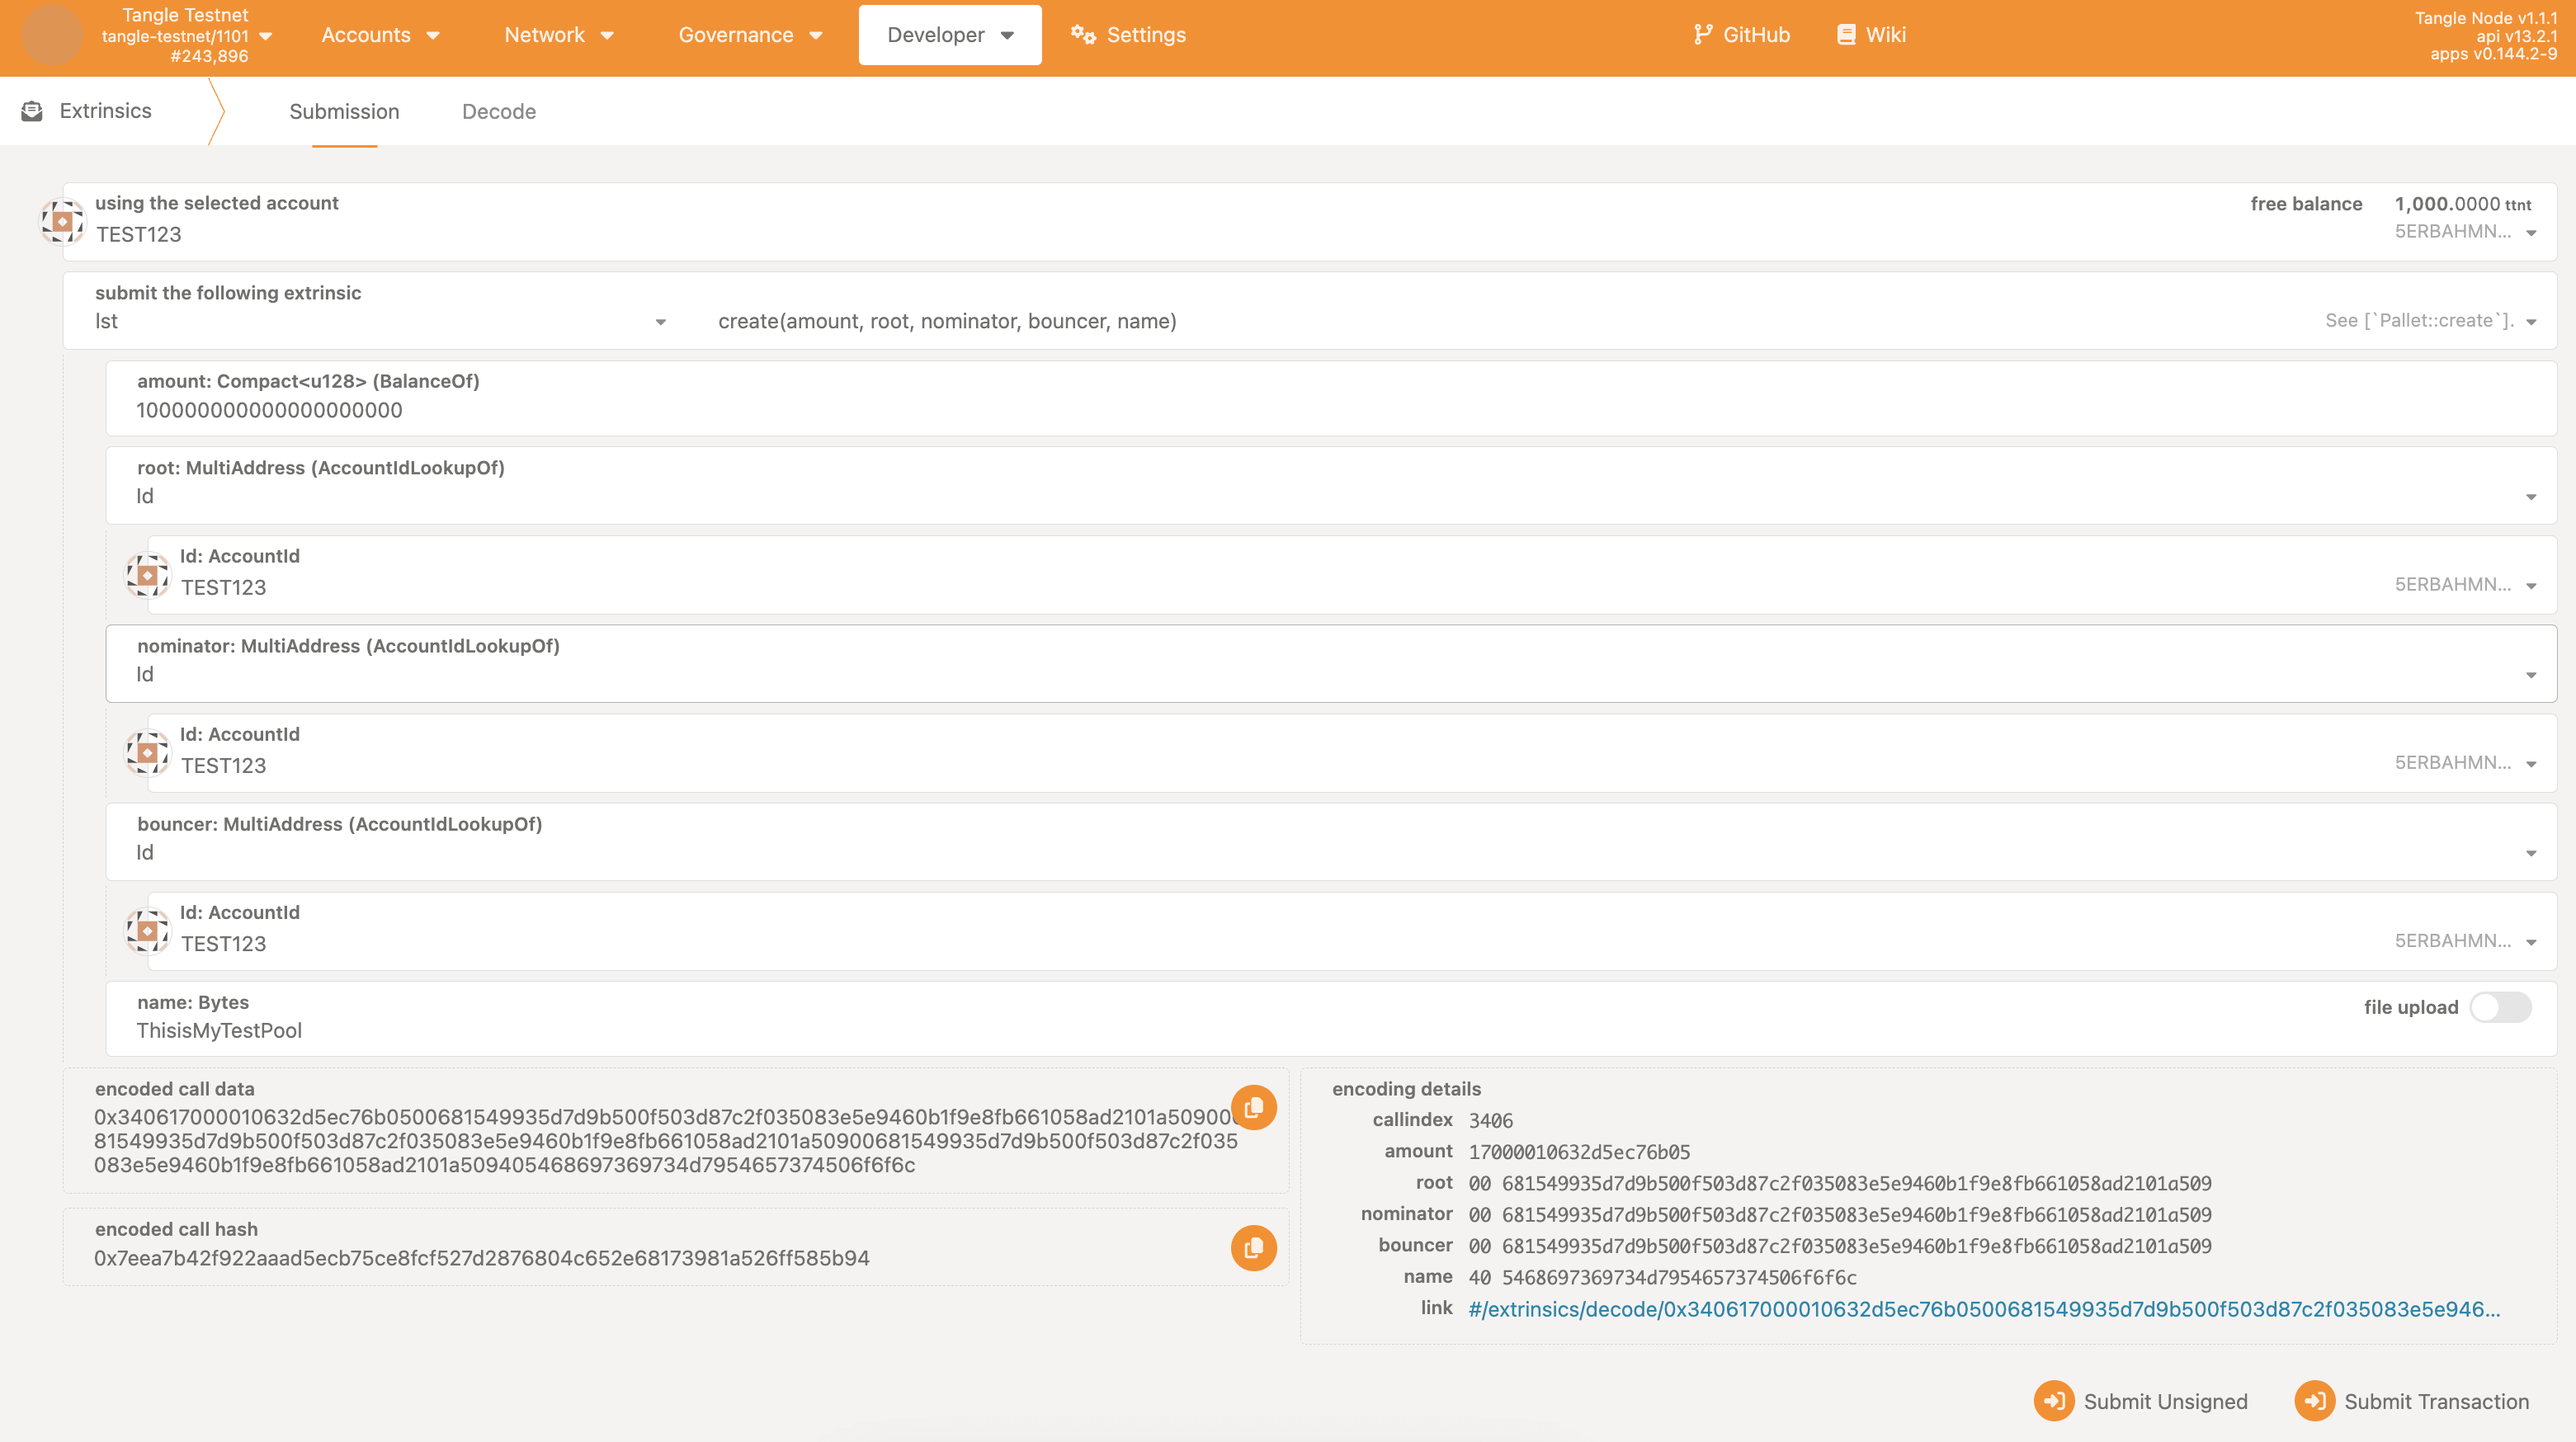Open the Governance menu
This screenshot has width=2576, height=1442.
[750, 35]
